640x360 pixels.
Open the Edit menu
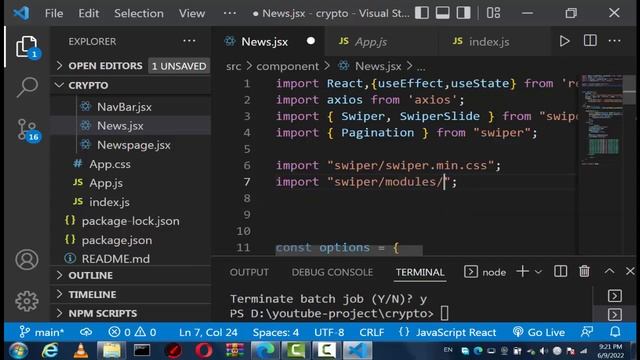tap(89, 13)
